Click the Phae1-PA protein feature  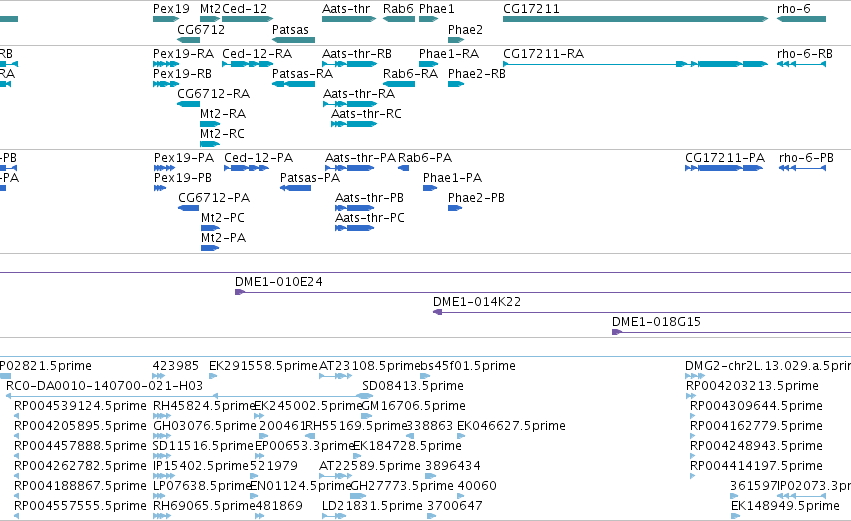point(430,188)
